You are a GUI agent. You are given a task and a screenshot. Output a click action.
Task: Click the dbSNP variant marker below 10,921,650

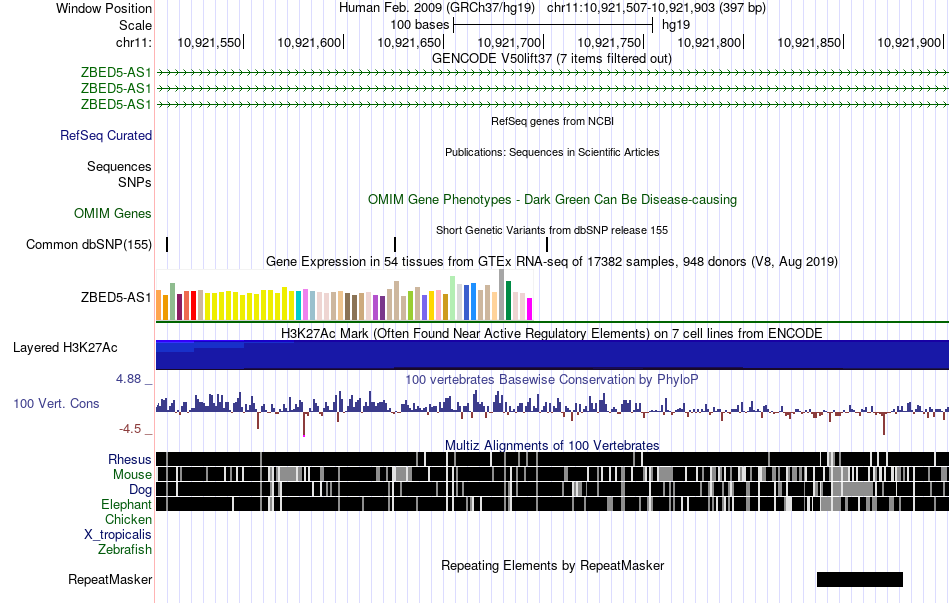point(395,244)
